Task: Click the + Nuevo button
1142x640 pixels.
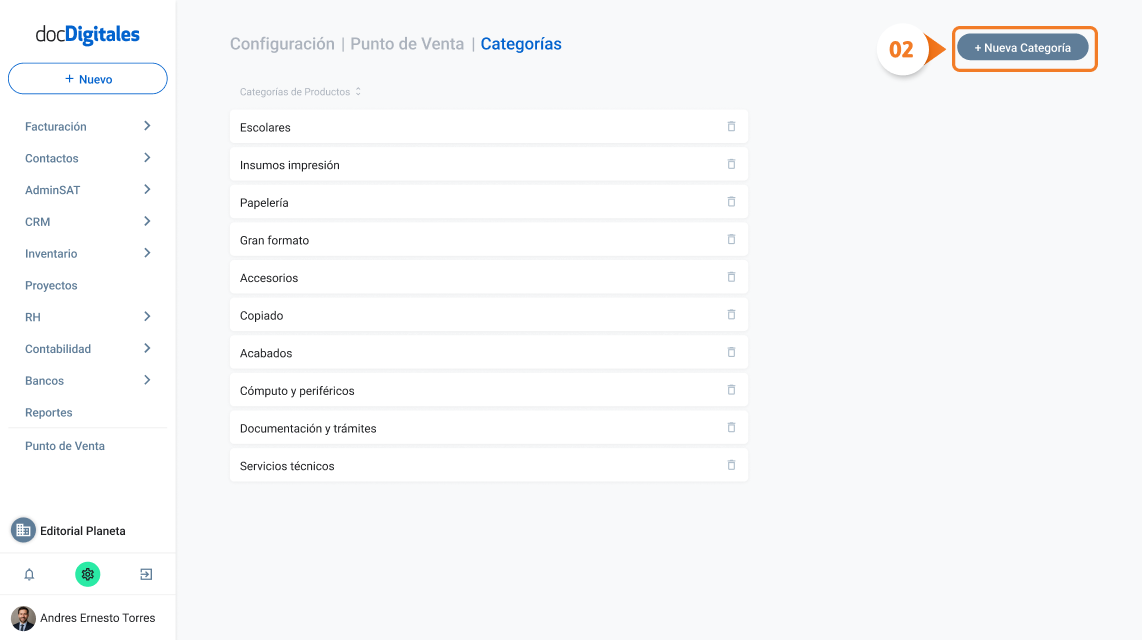Action: [87, 79]
